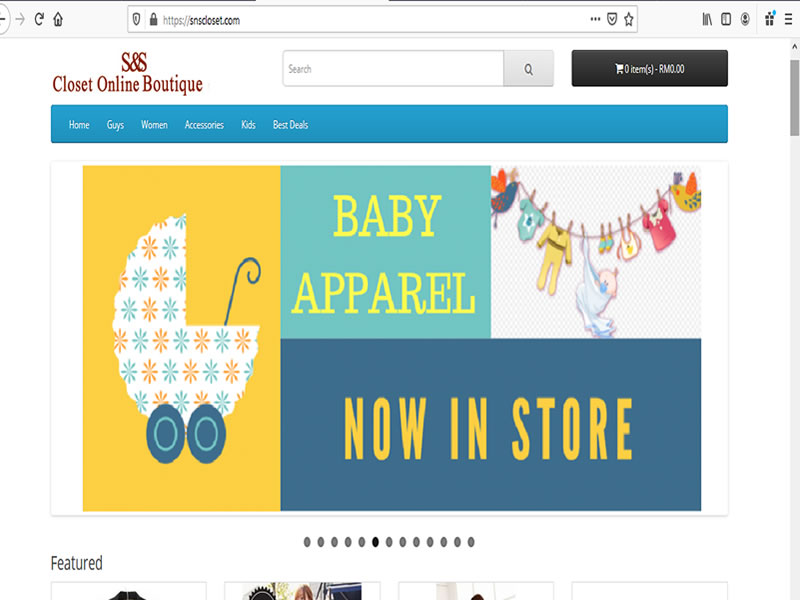Click the forward navigation arrow

coord(20,19)
